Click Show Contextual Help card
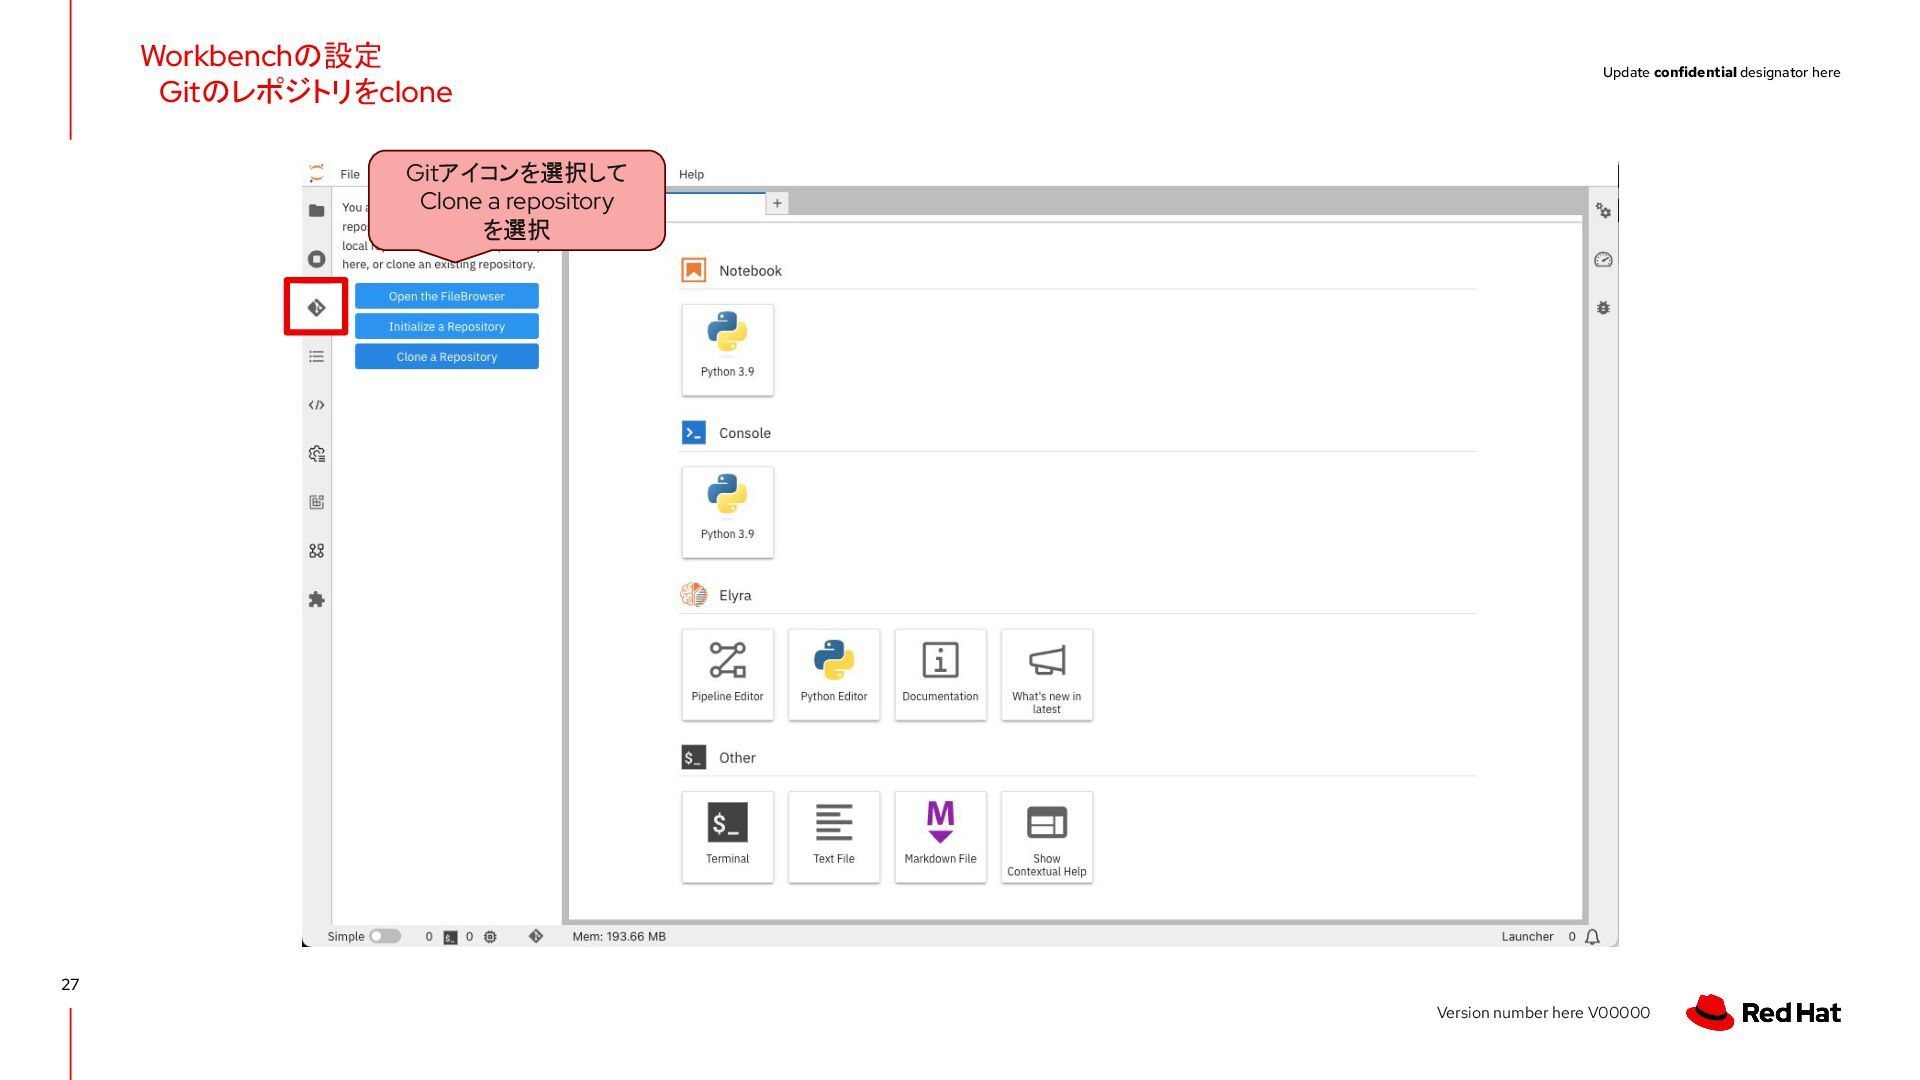 [1047, 837]
